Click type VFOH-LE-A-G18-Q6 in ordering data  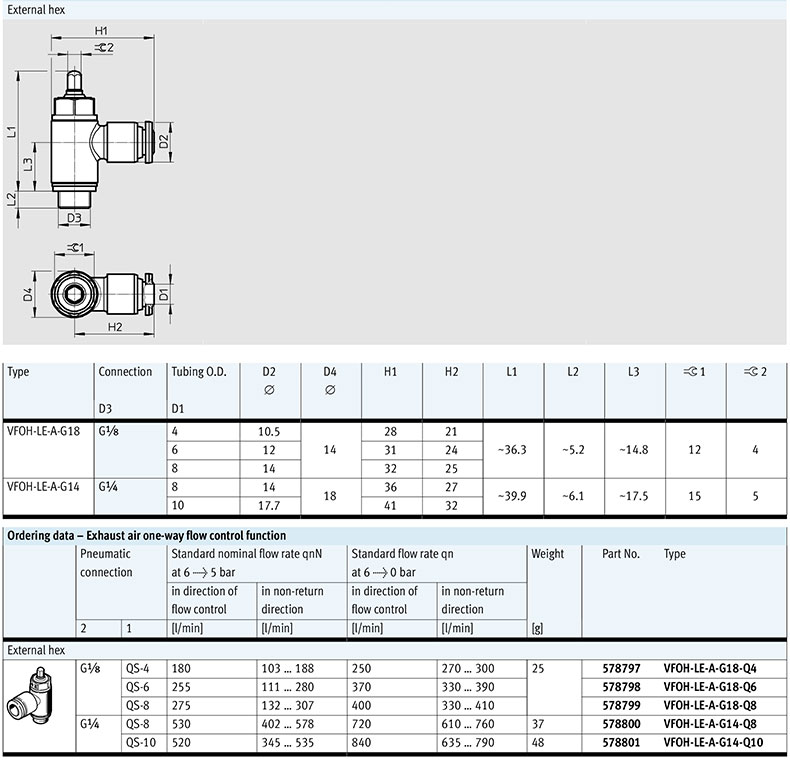710,687
